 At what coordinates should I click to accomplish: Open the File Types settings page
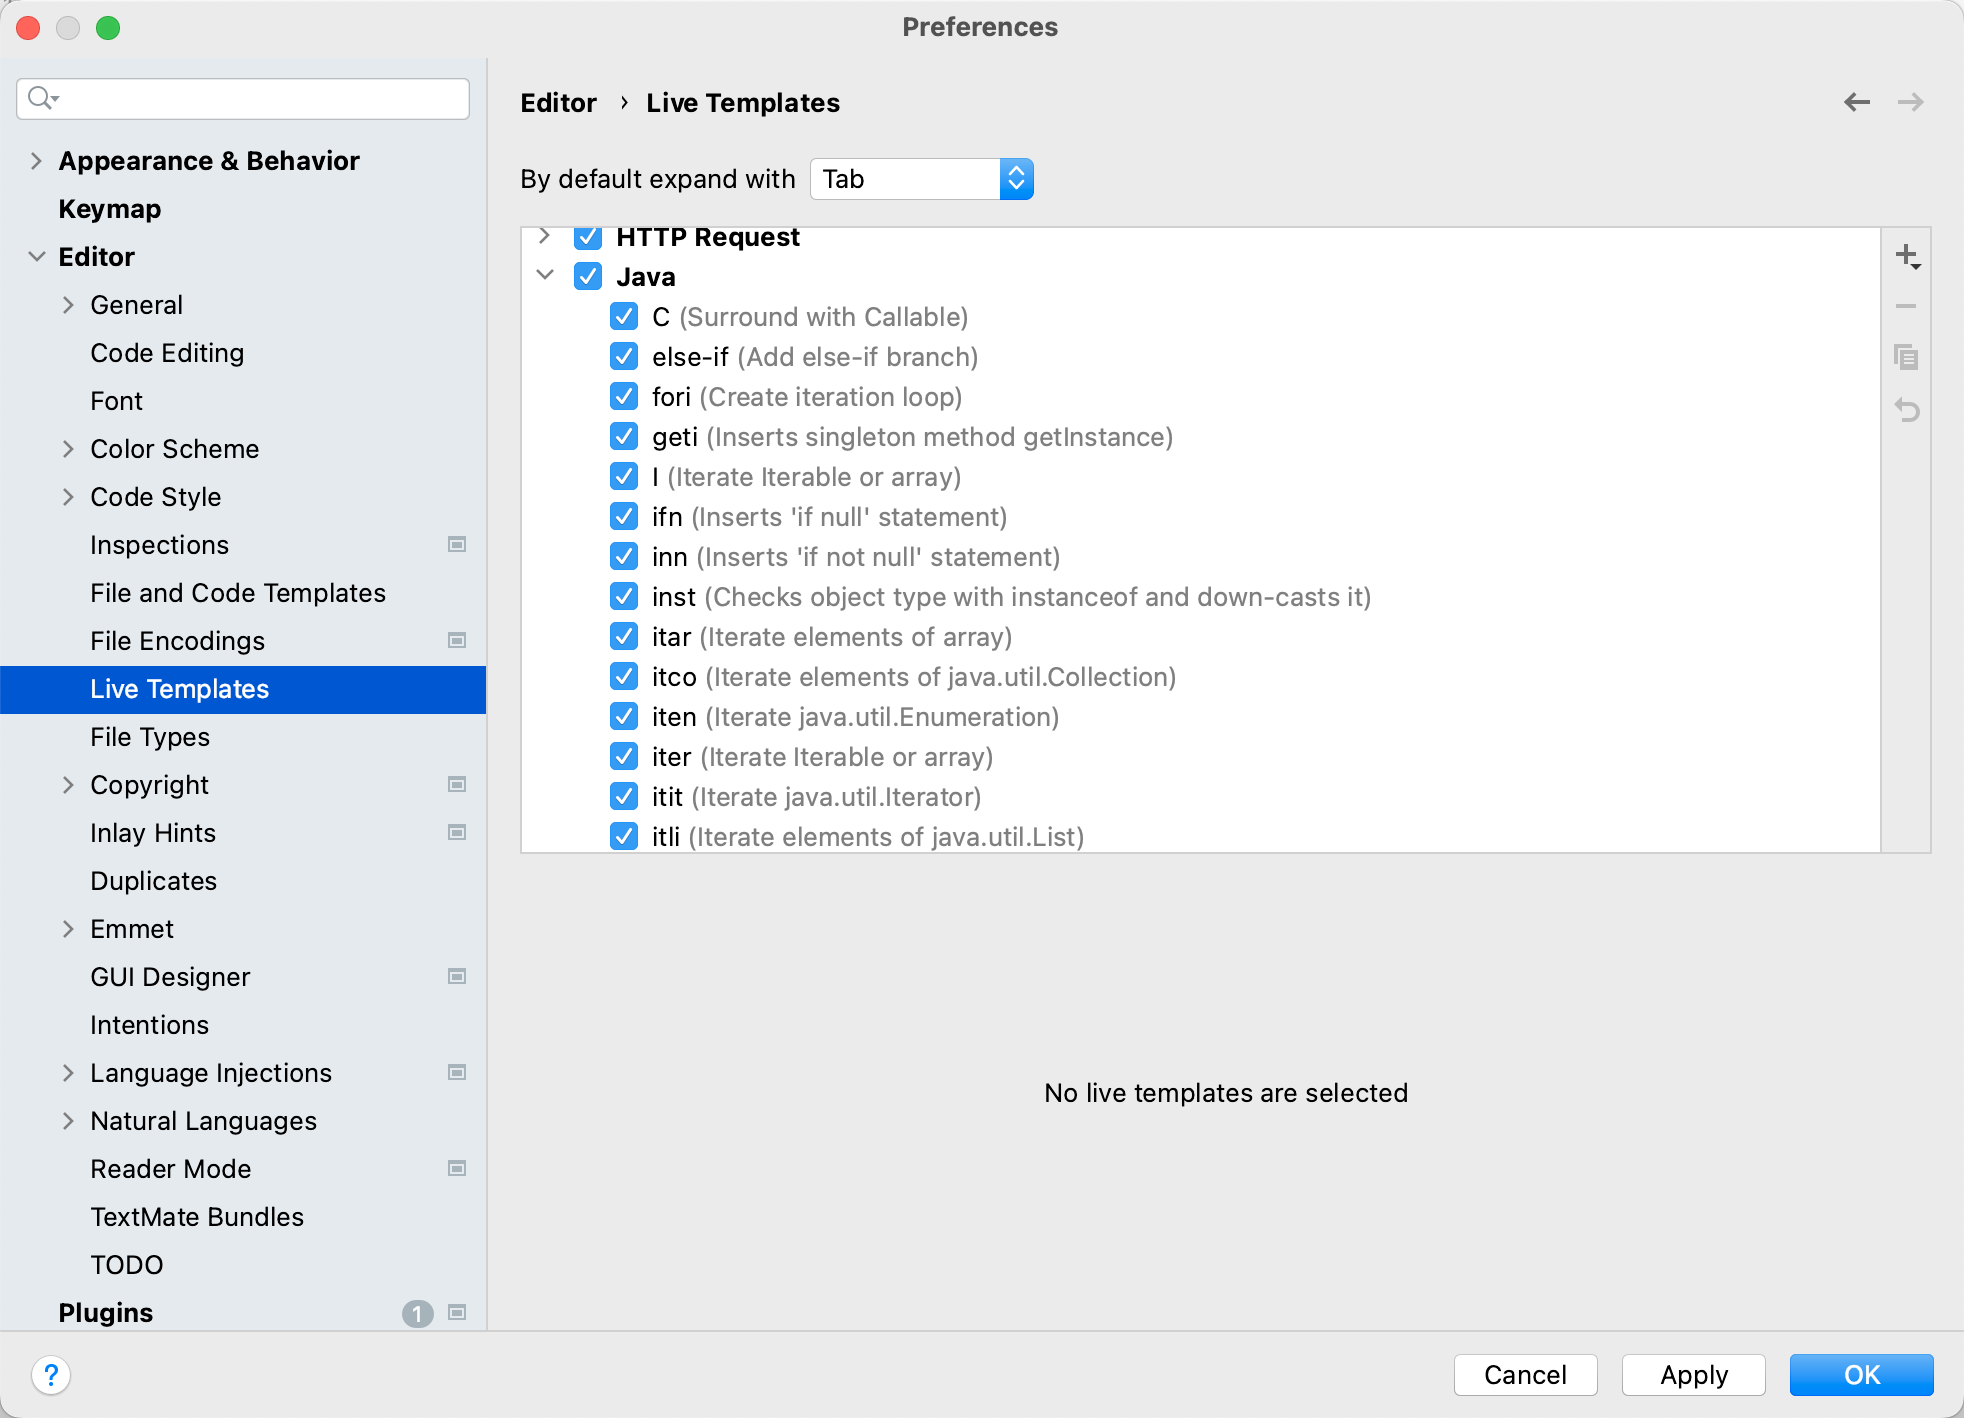(150, 737)
